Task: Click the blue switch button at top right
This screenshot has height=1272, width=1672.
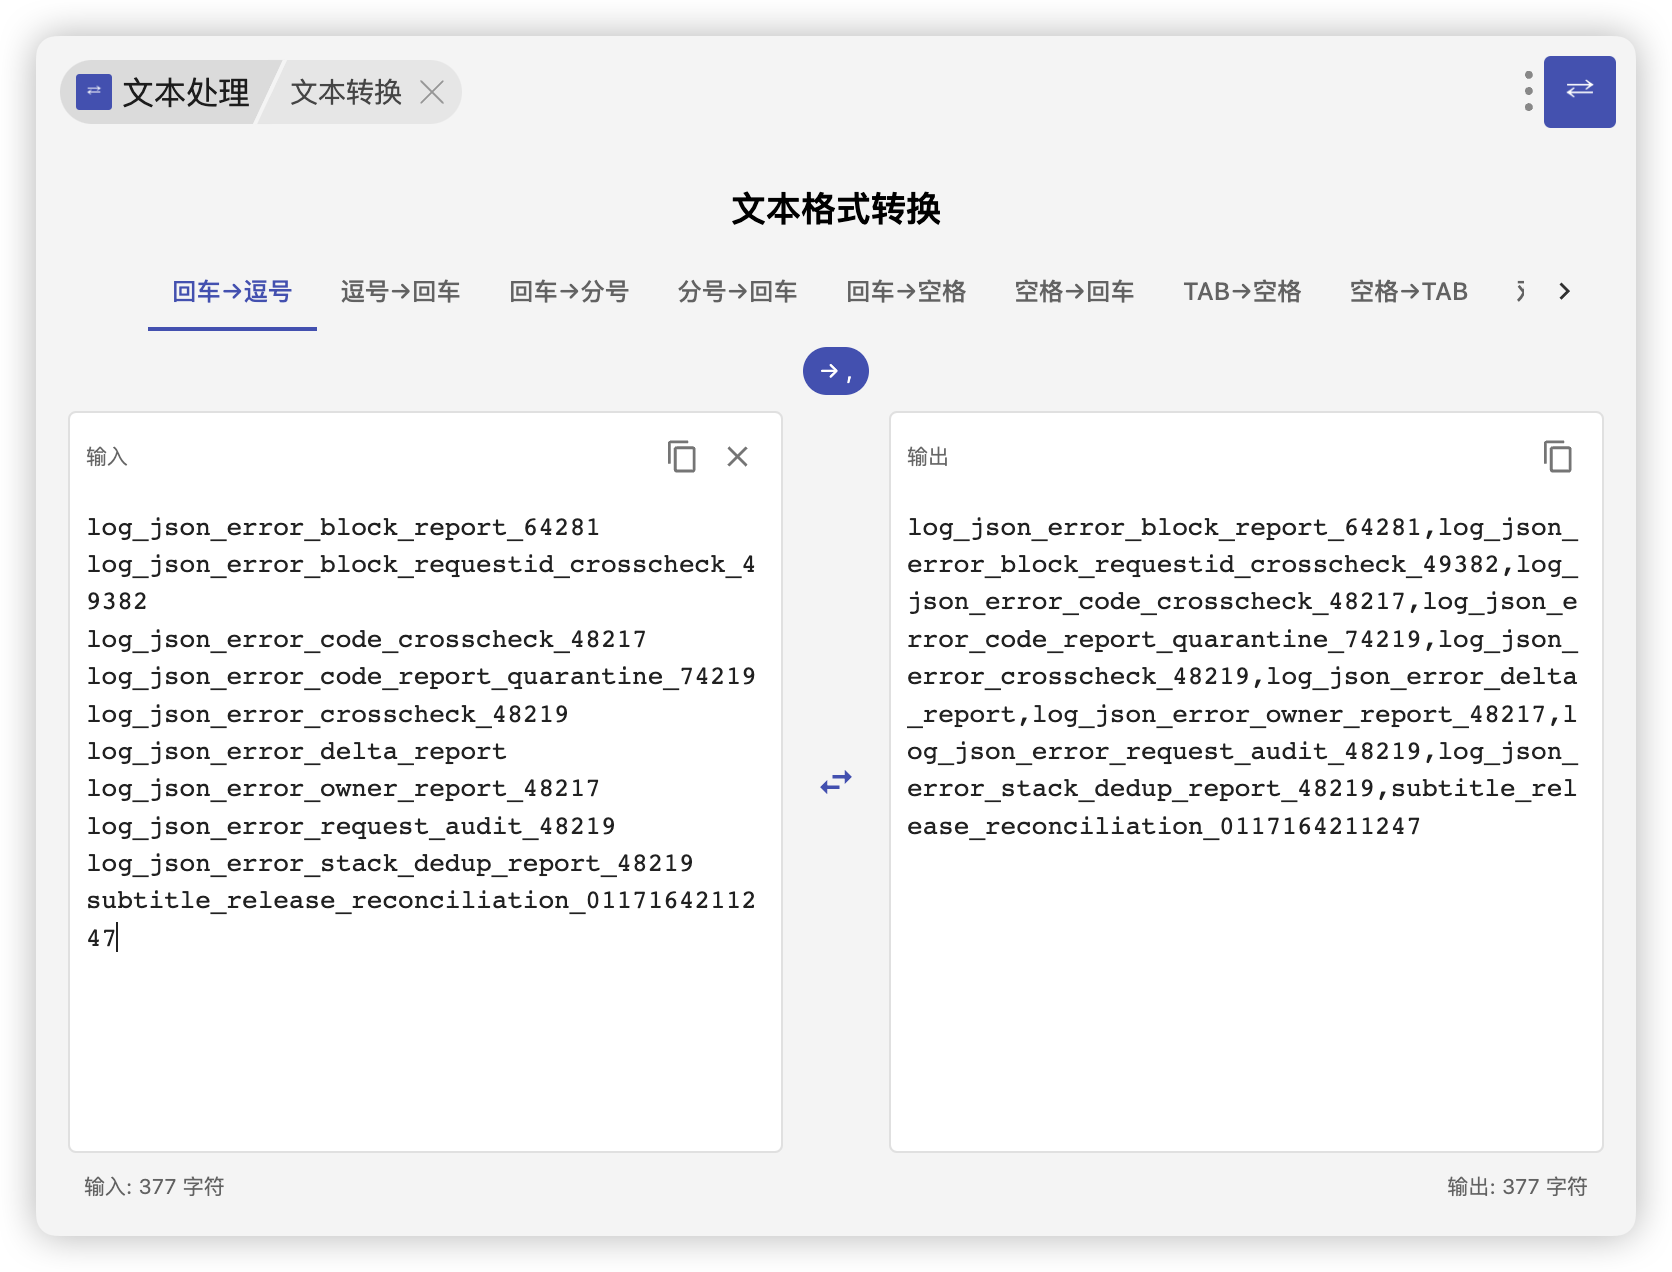Action: (x=1579, y=92)
